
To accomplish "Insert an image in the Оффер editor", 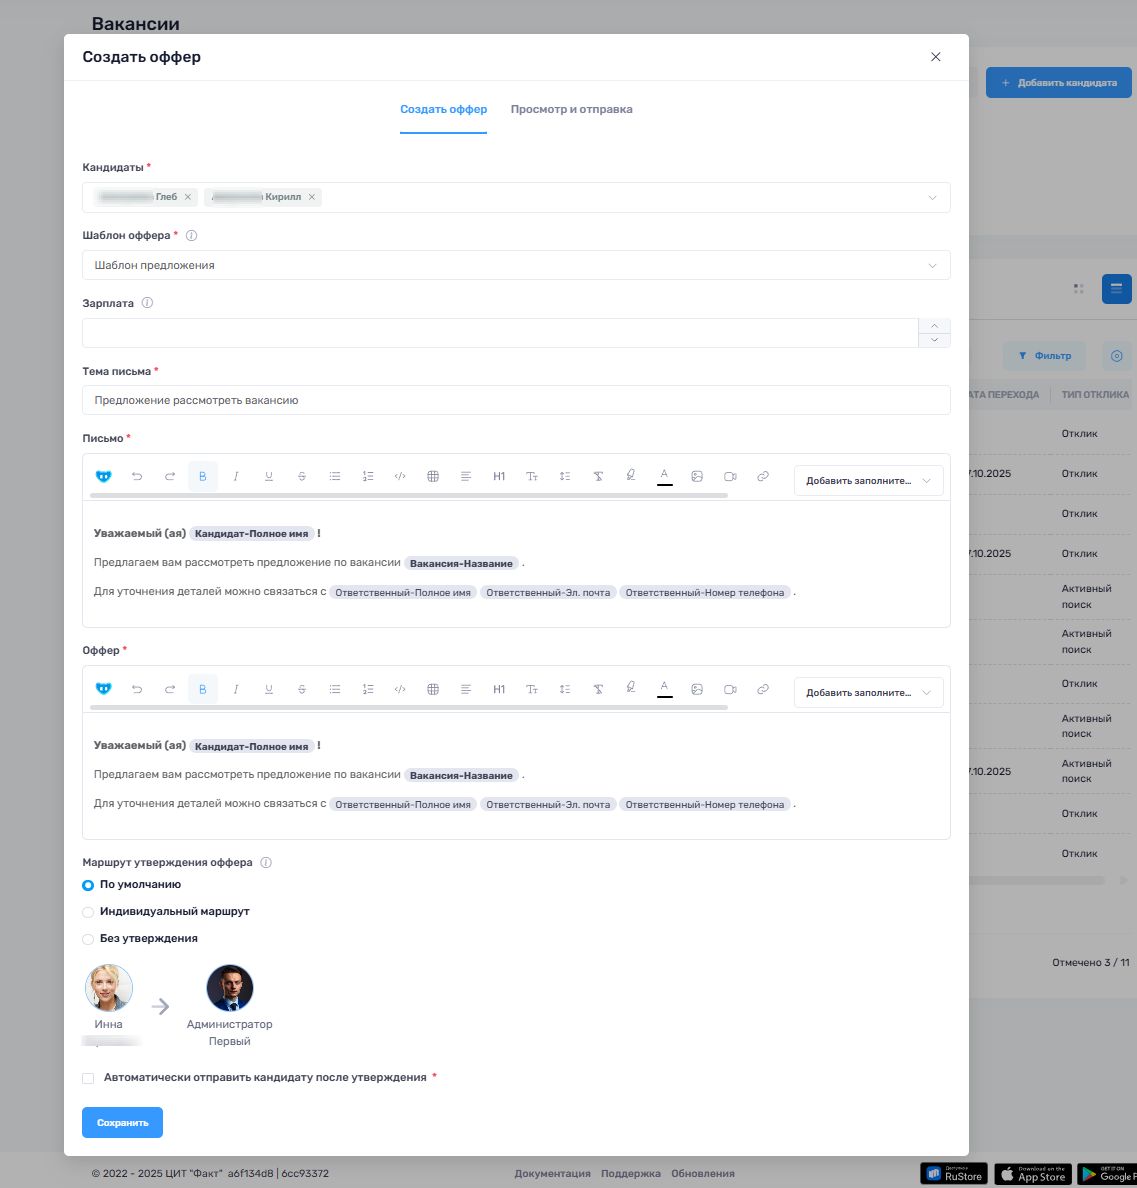I will click(697, 689).
